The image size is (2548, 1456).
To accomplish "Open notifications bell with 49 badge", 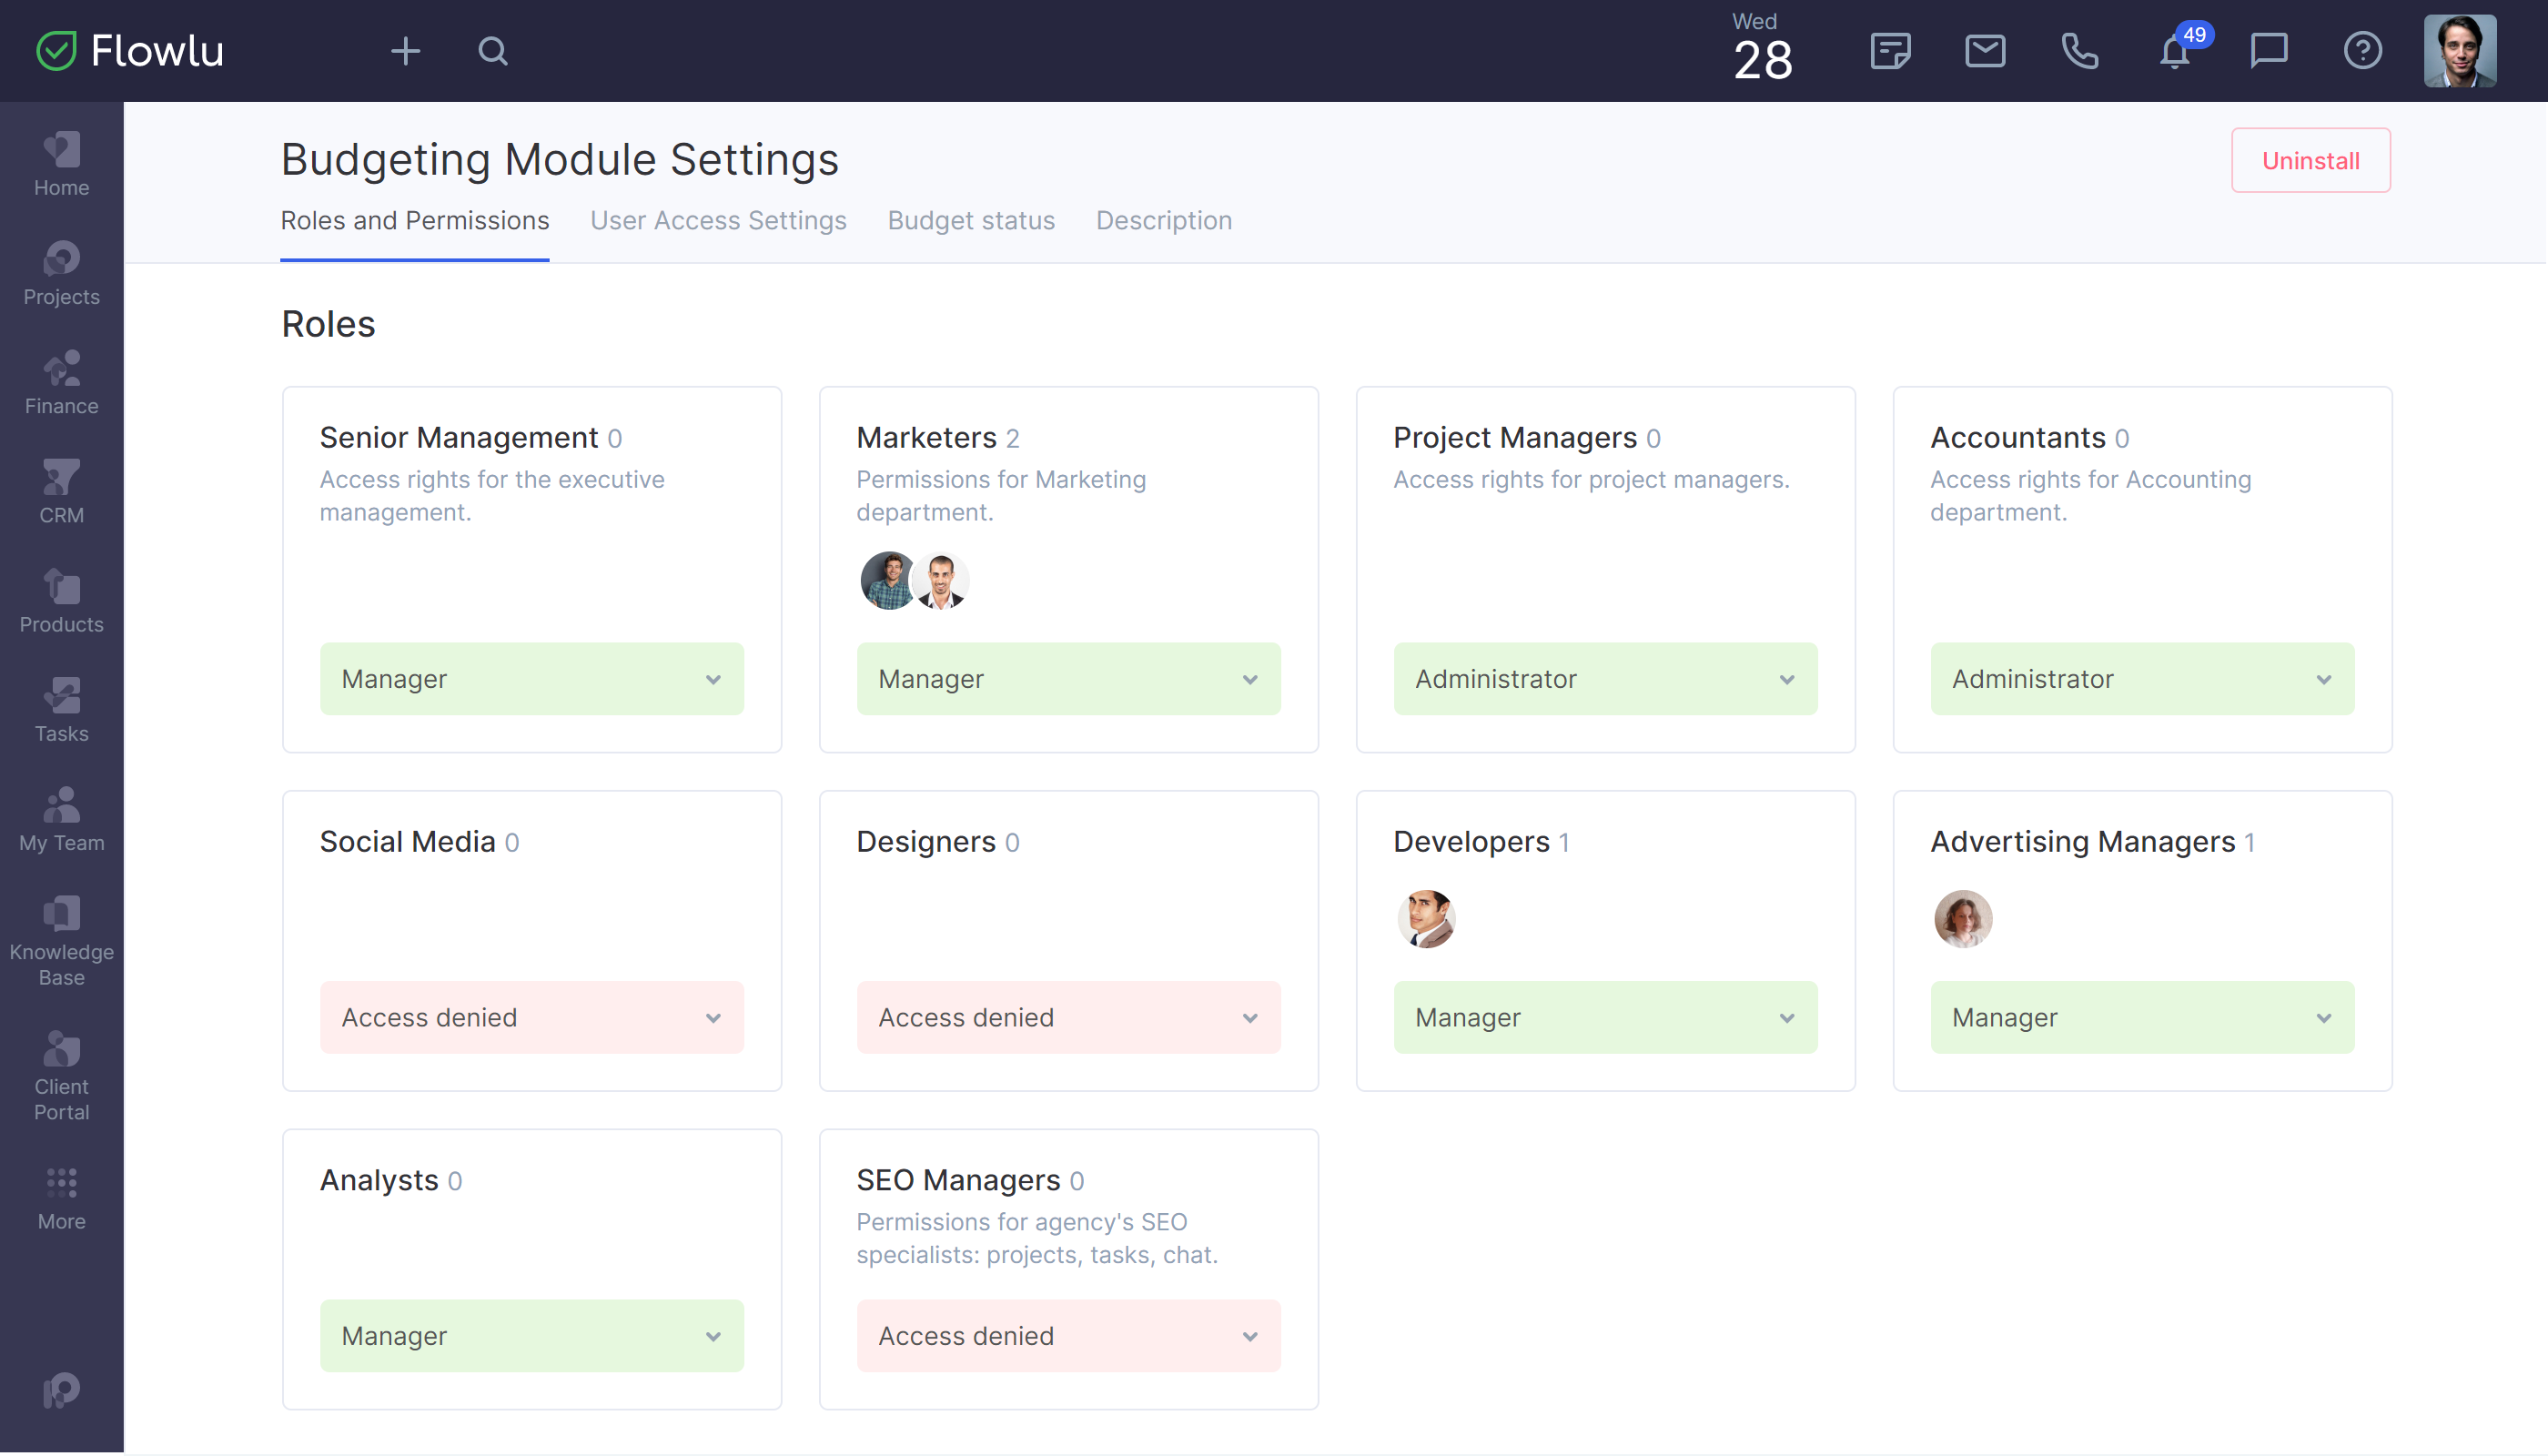I will pyautogui.click(x=2175, y=51).
